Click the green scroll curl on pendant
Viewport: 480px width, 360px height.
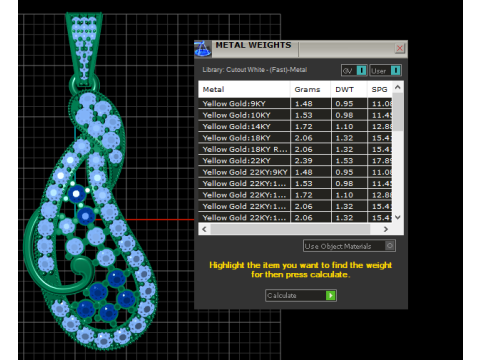click(82, 269)
